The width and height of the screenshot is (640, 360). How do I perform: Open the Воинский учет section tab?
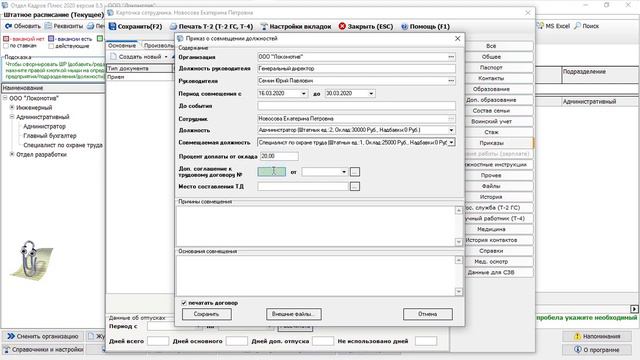(x=491, y=121)
